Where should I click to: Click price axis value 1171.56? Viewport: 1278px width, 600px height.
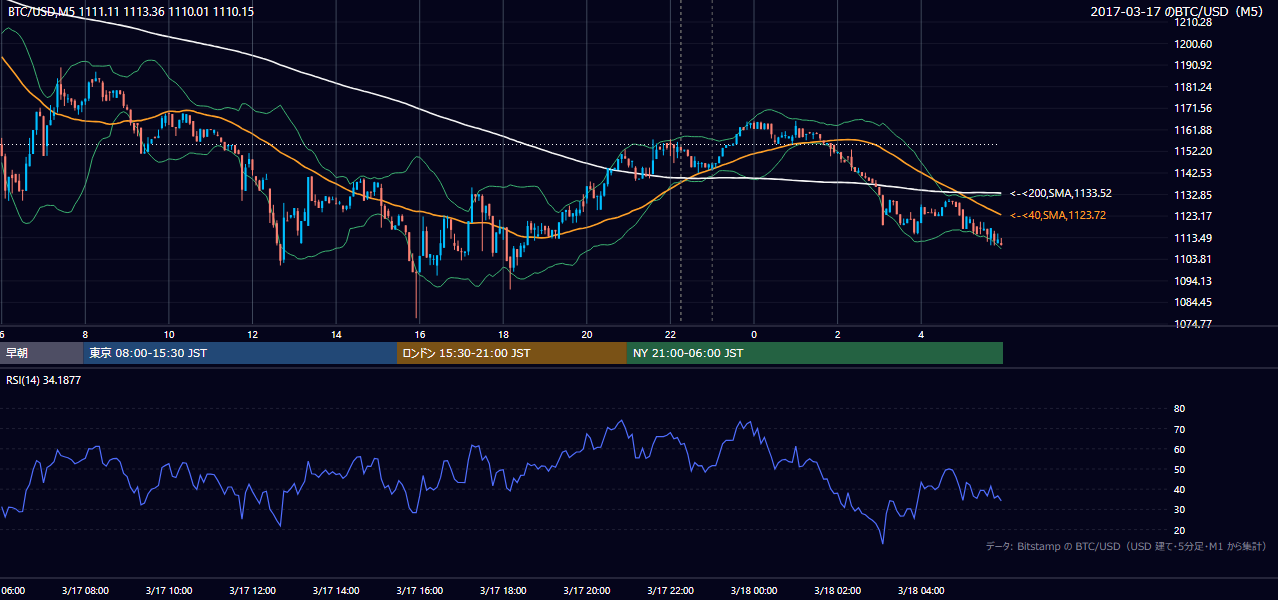click(x=1194, y=108)
